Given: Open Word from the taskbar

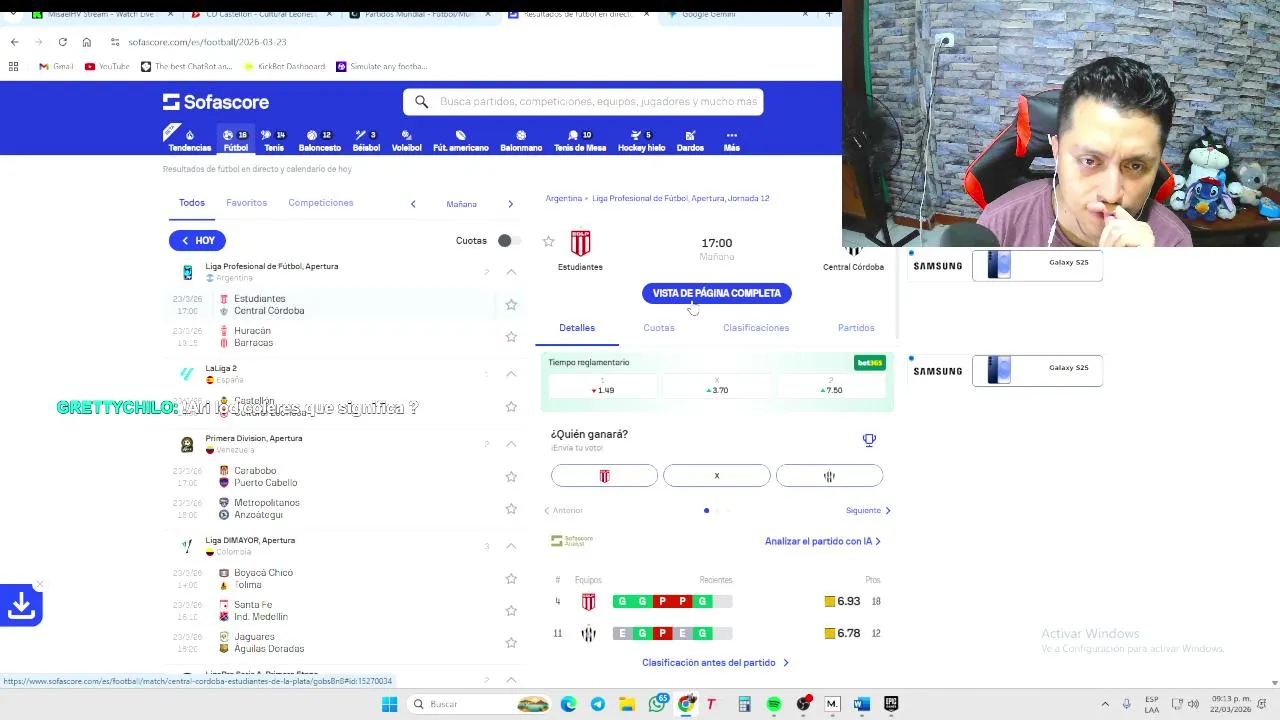Looking at the screenshot, I should pos(861,704).
